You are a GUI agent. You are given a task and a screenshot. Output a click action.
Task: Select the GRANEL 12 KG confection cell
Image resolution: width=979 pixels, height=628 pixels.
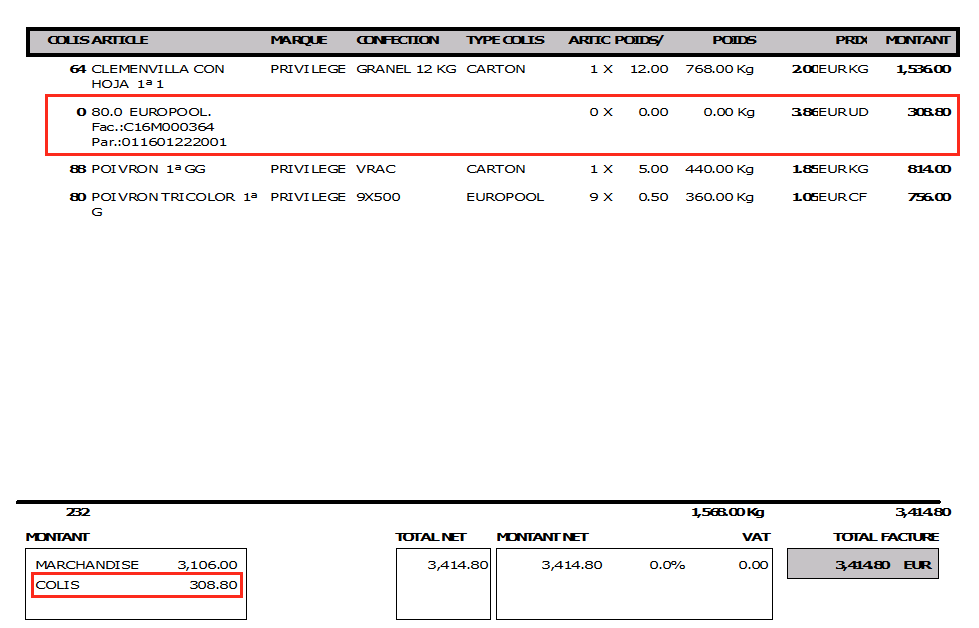(x=406, y=69)
